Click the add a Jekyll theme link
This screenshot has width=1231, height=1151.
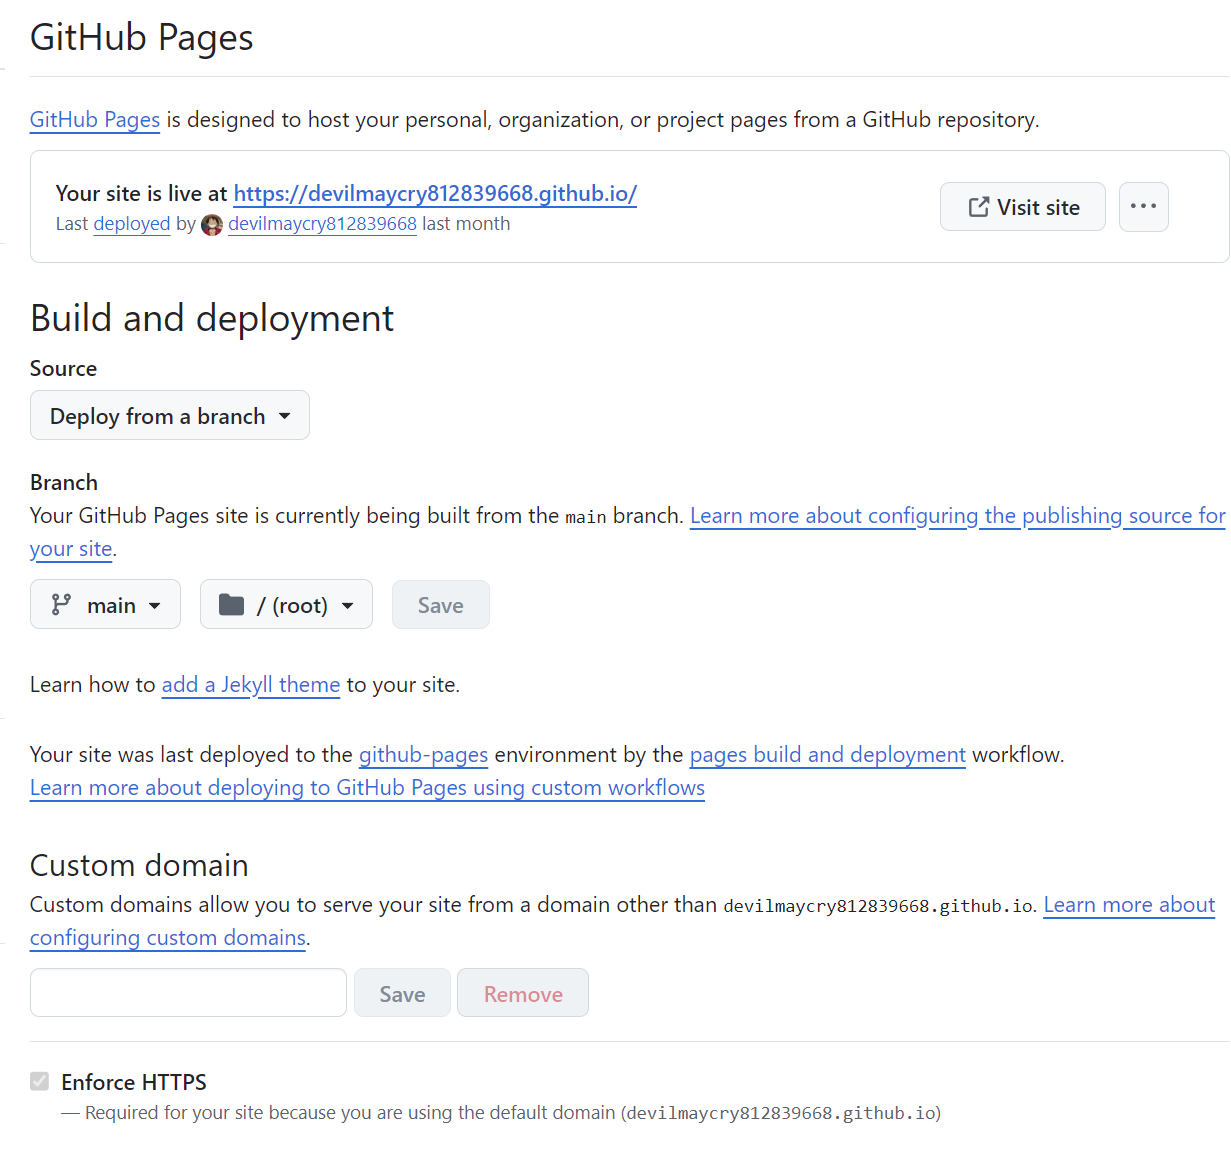[250, 685]
